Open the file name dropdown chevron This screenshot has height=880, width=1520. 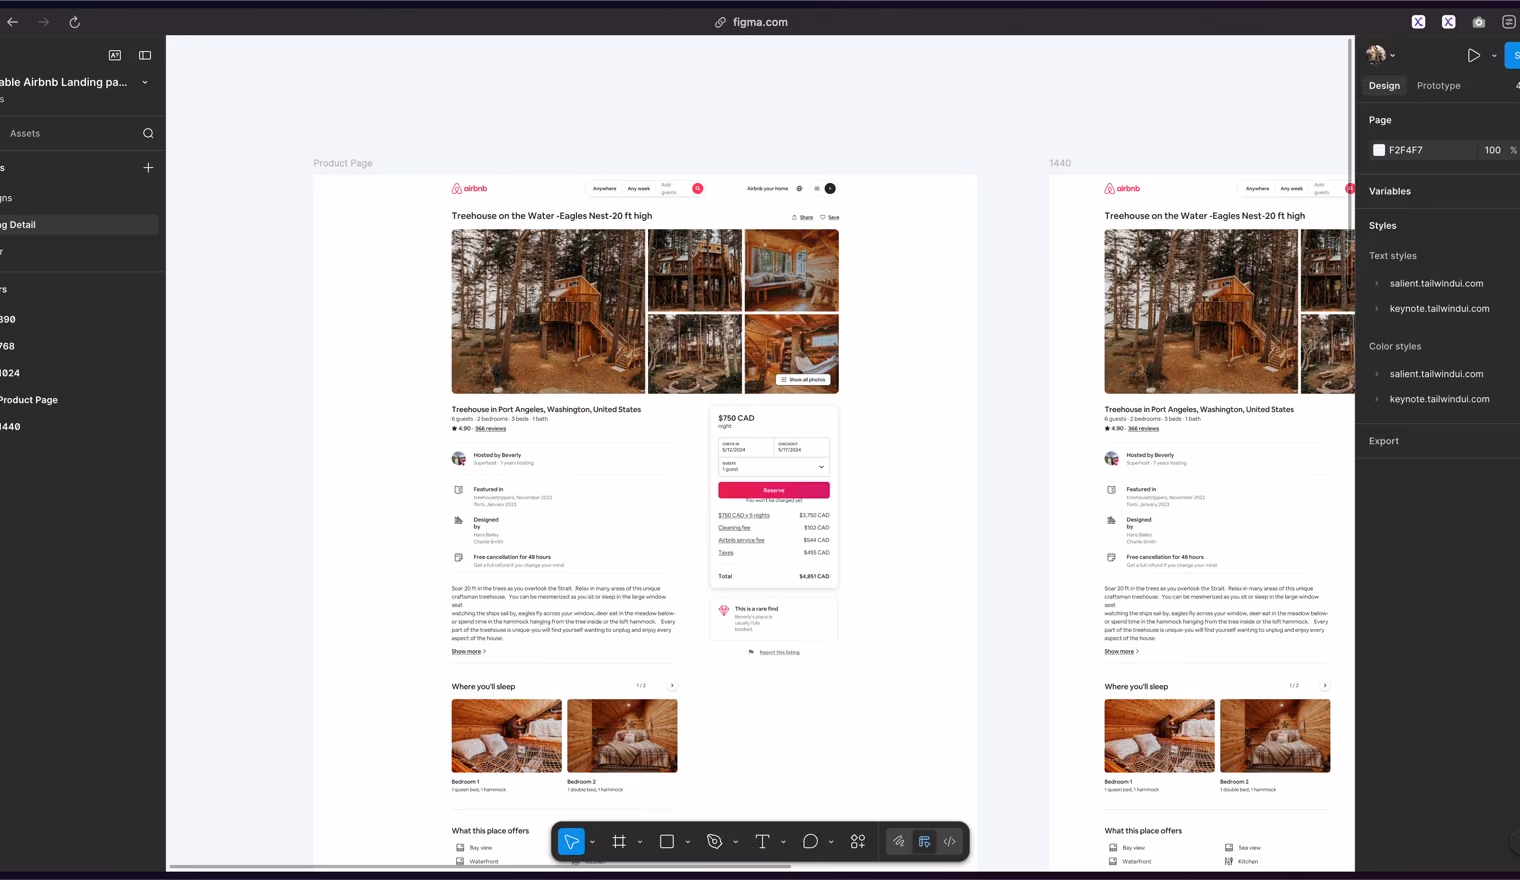coord(145,82)
